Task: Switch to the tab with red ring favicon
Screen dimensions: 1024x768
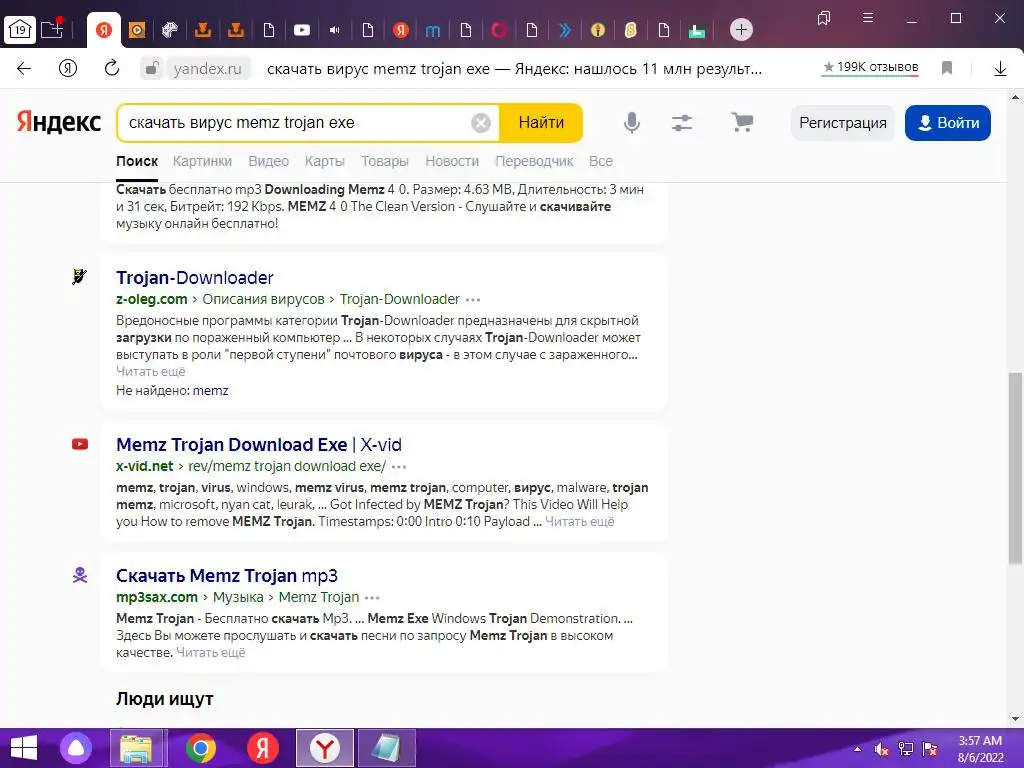Action: pyautogui.click(x=499, y=30)
